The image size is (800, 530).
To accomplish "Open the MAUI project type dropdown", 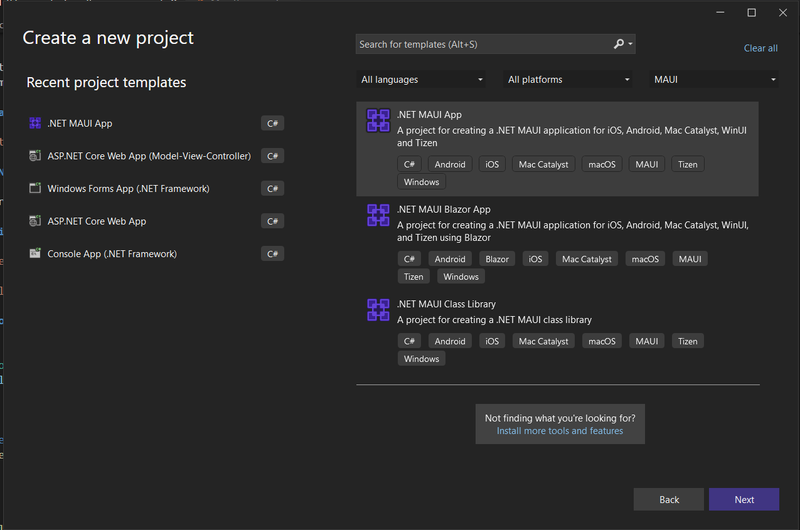I will point(714,80).
